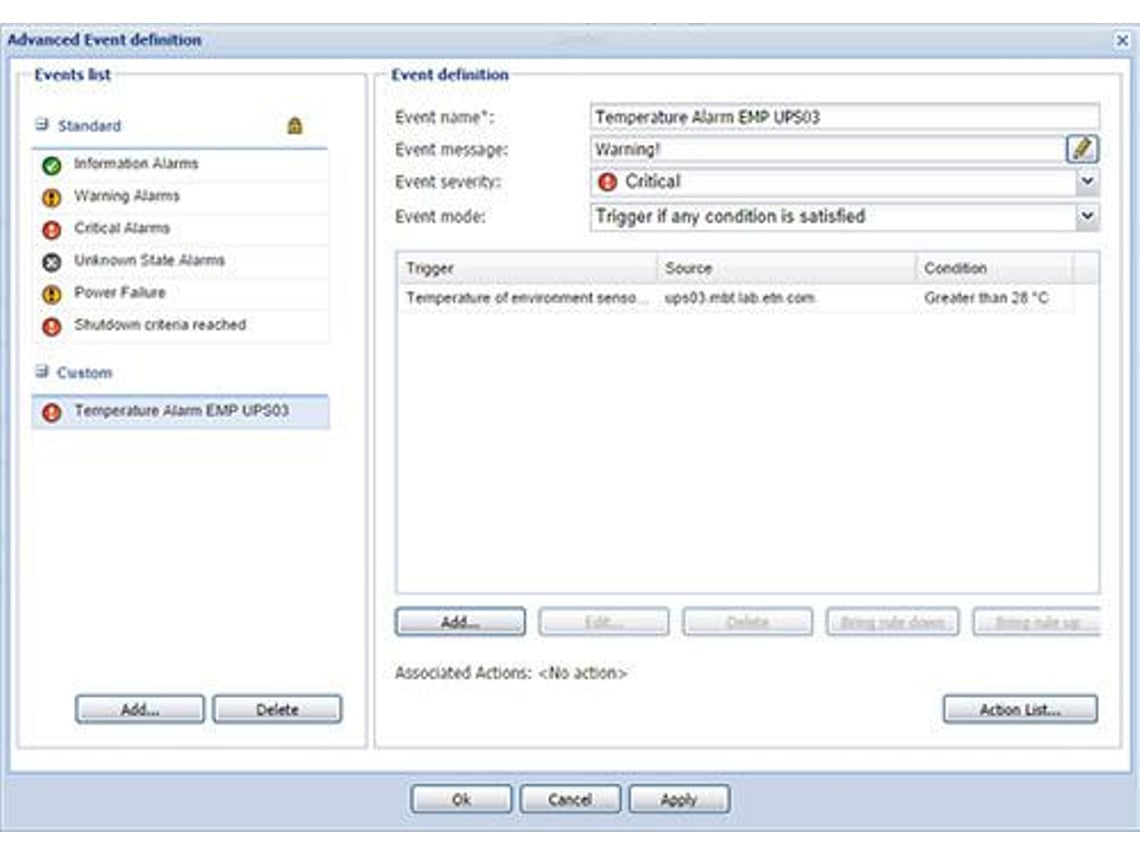The image size is (1140, 855).
Task: Click the Add button below trigger table
Action: [460, 622]
